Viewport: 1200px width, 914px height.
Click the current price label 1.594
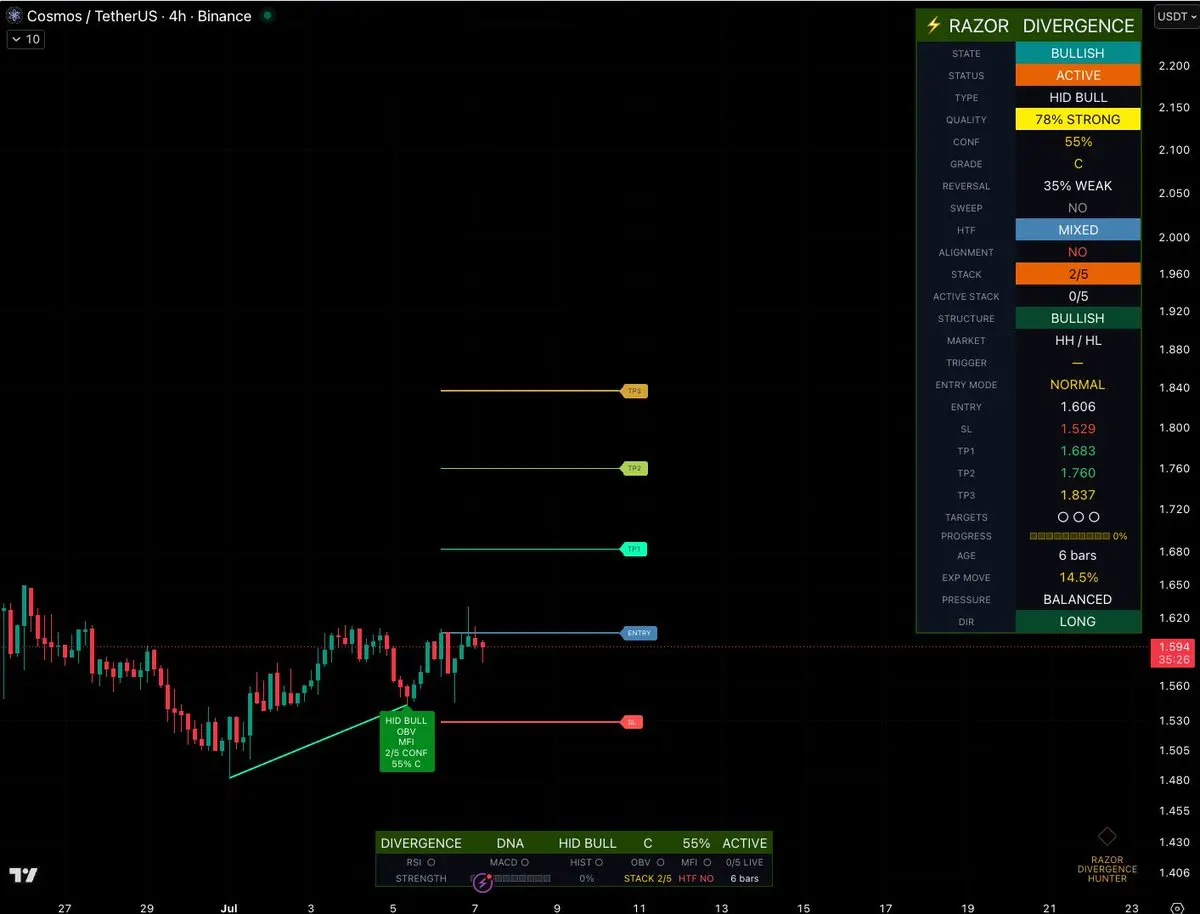1175,647
